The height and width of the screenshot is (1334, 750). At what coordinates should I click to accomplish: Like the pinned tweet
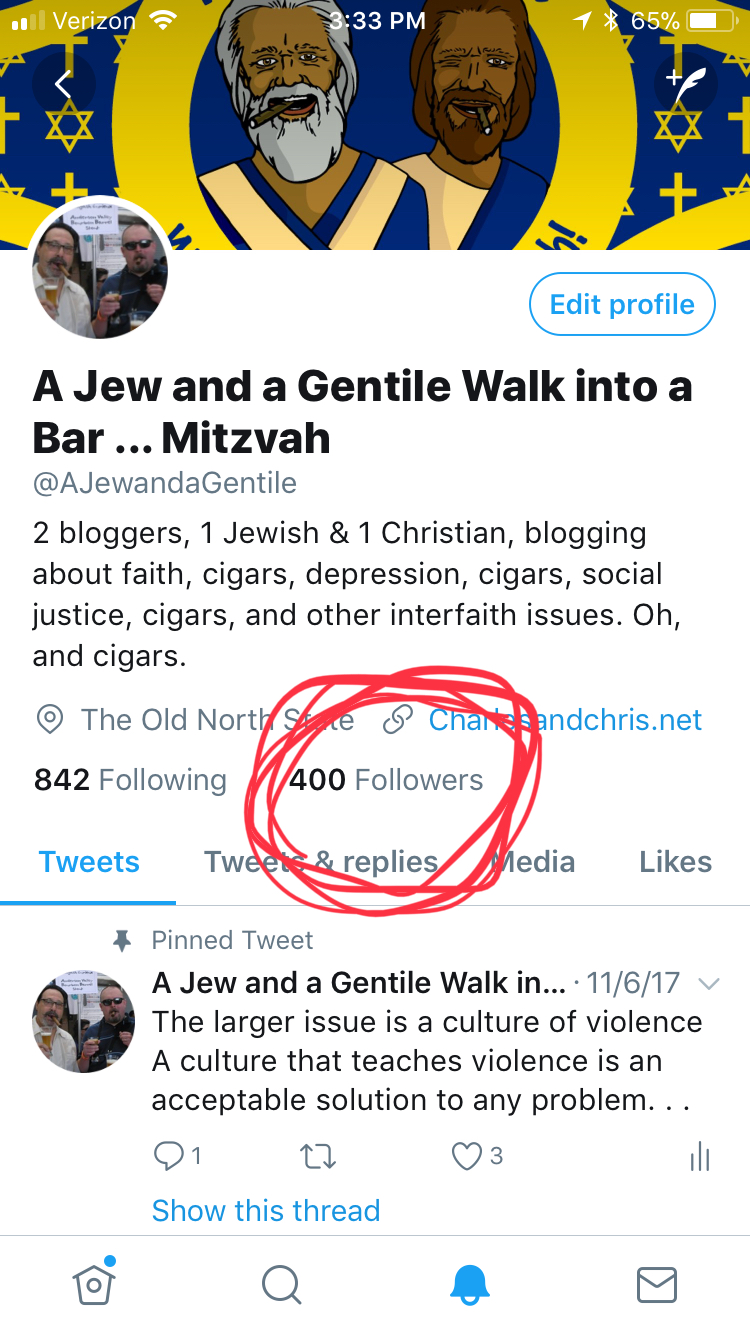[x=467, y=1157]
